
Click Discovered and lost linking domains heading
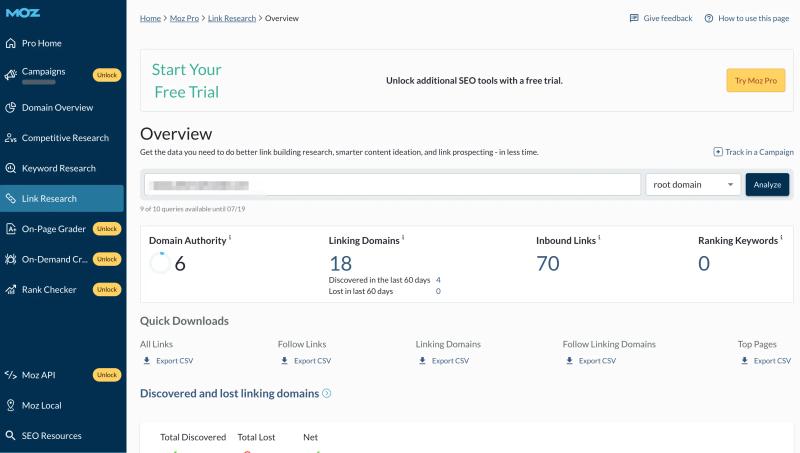tap(230, 393)
